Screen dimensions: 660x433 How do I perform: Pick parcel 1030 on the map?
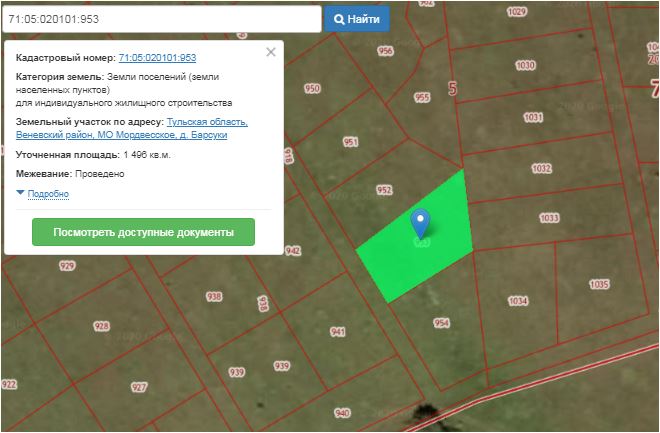point(525,65)
